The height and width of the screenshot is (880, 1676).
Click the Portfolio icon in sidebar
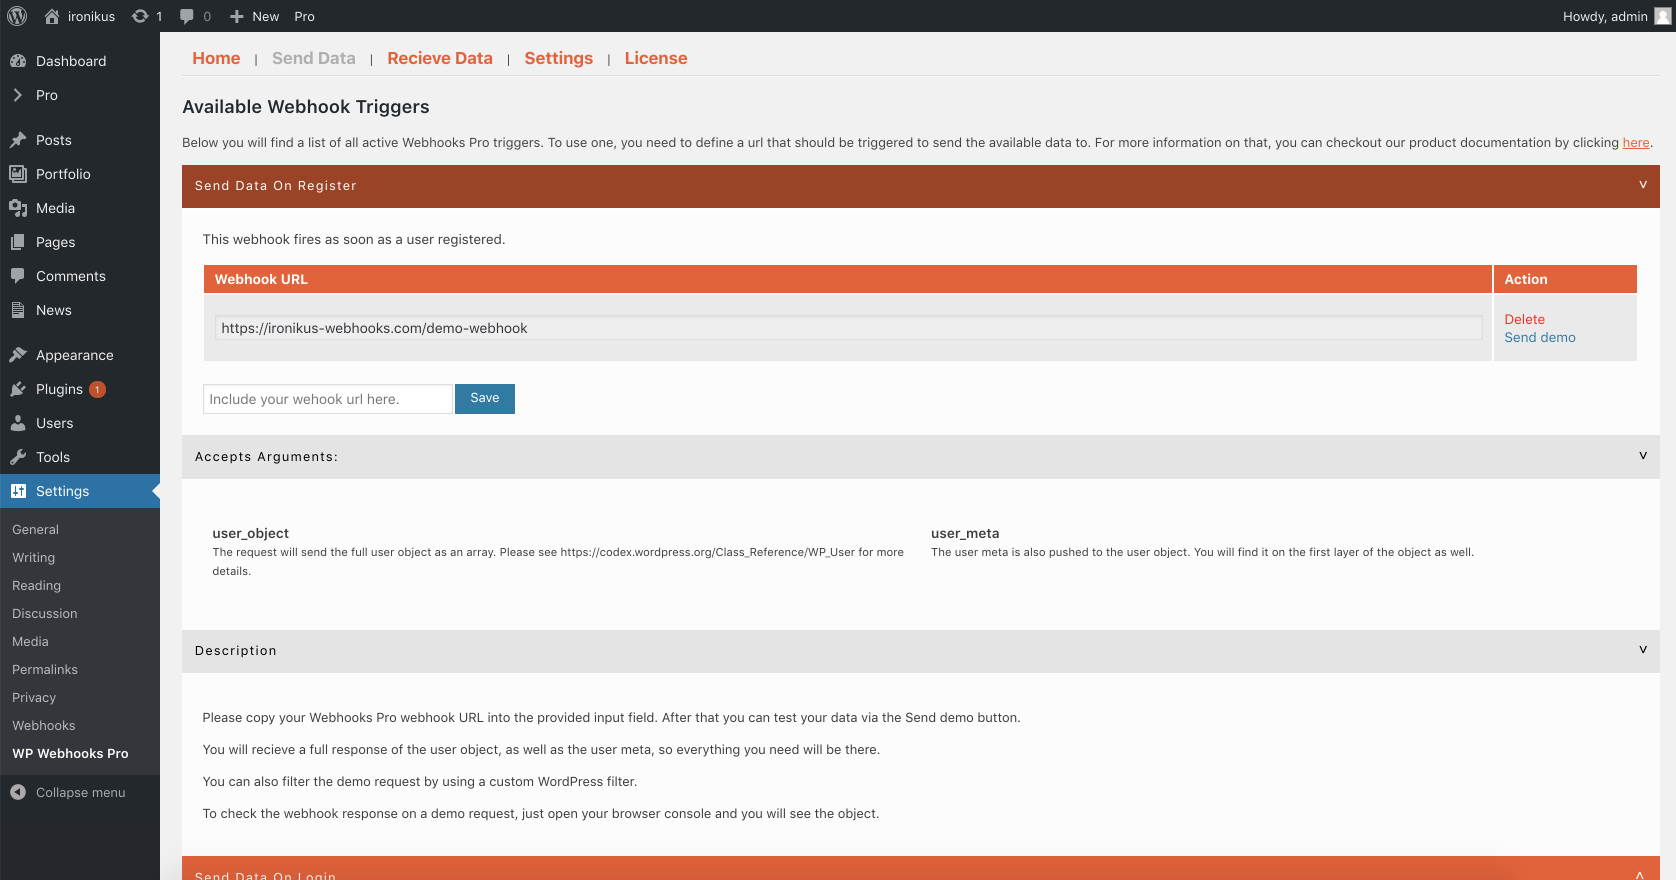coord(18,174)
